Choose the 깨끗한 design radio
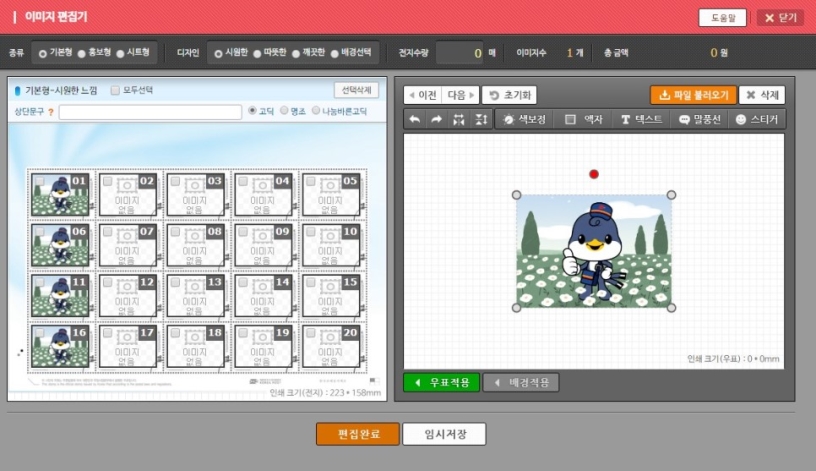The height and width of the screenshot is (471, 816). 296,54
